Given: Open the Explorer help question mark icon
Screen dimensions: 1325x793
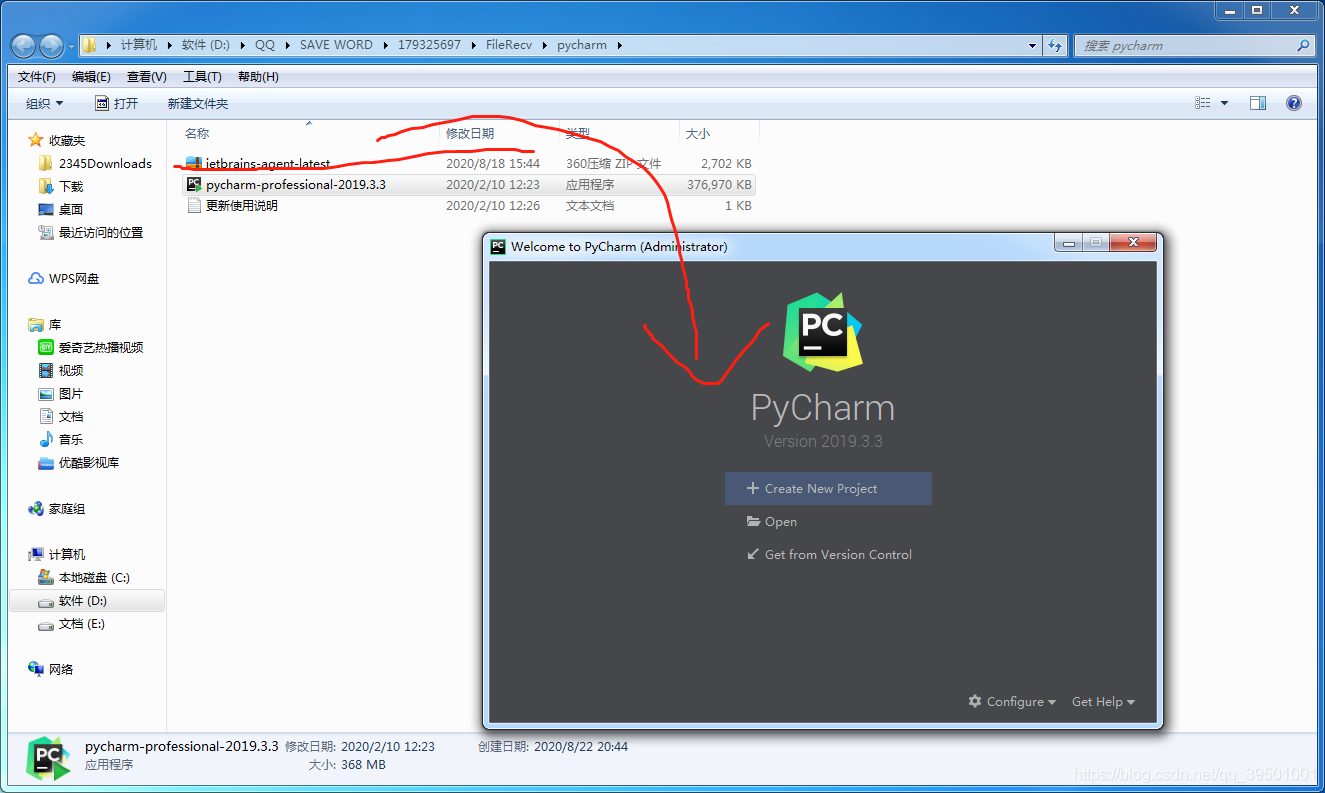Looking at the screenshot, I should 1294,103.
